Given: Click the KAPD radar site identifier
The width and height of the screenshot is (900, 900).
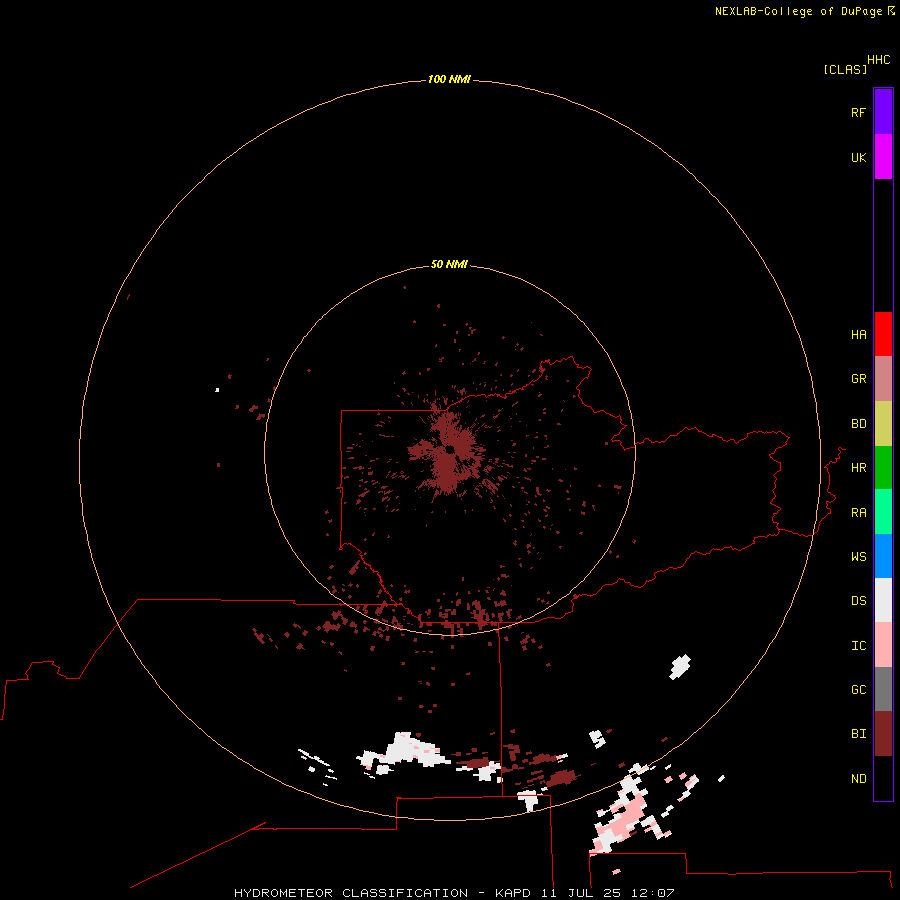Looking at the screenshot, I should [513, 893].
